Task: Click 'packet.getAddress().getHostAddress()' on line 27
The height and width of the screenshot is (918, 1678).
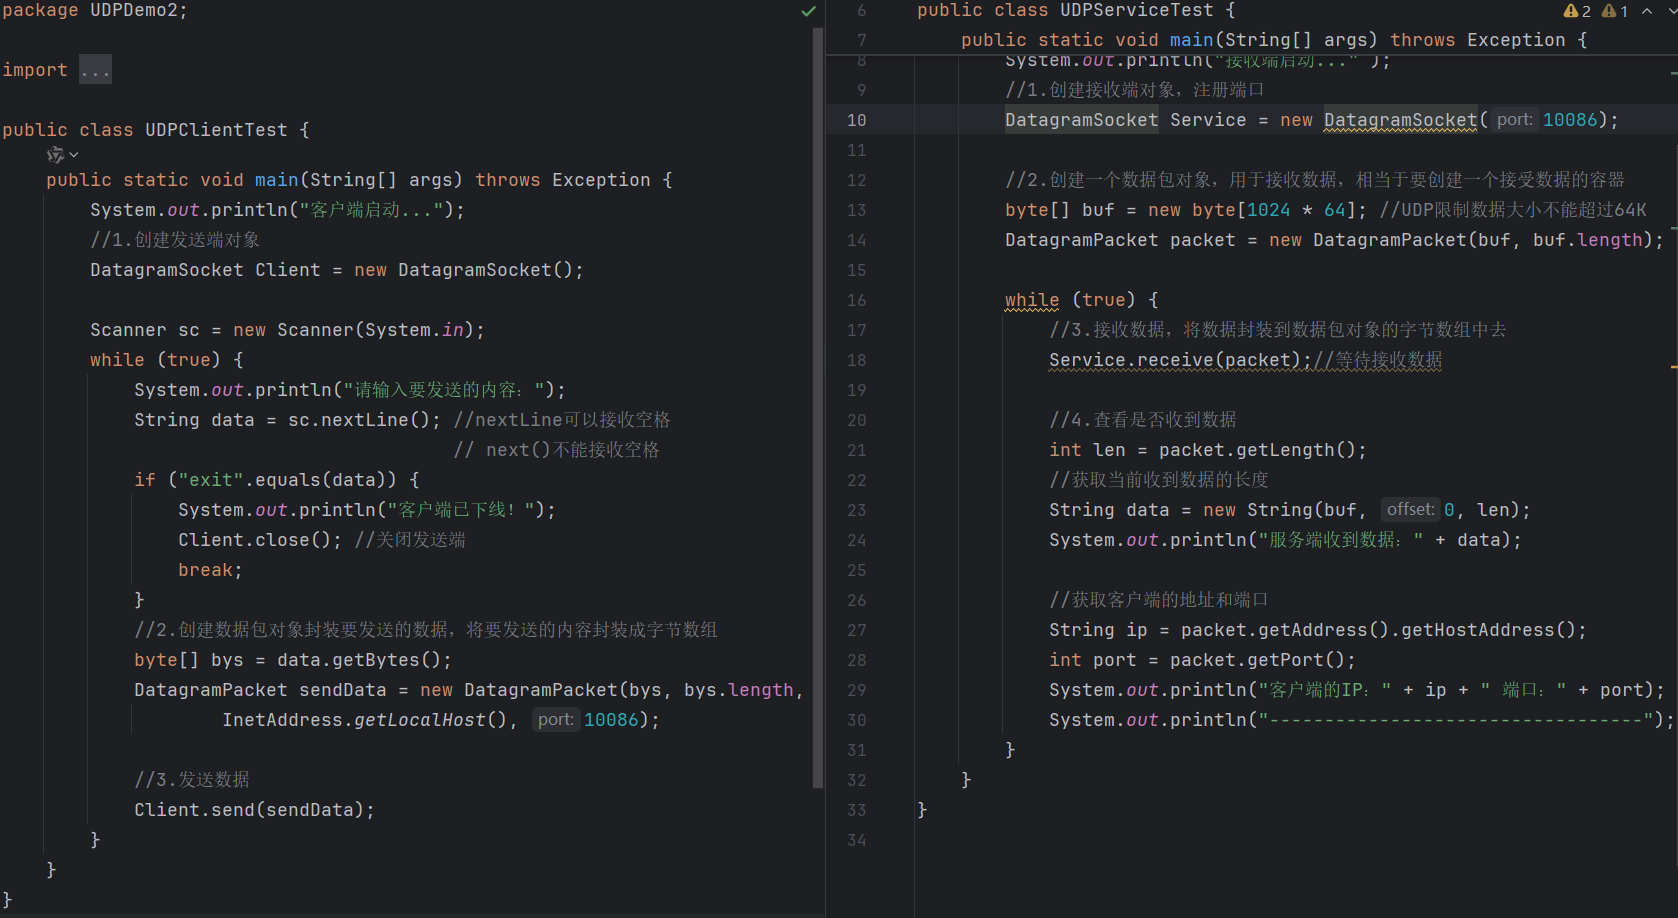Action: [1378, 630]
